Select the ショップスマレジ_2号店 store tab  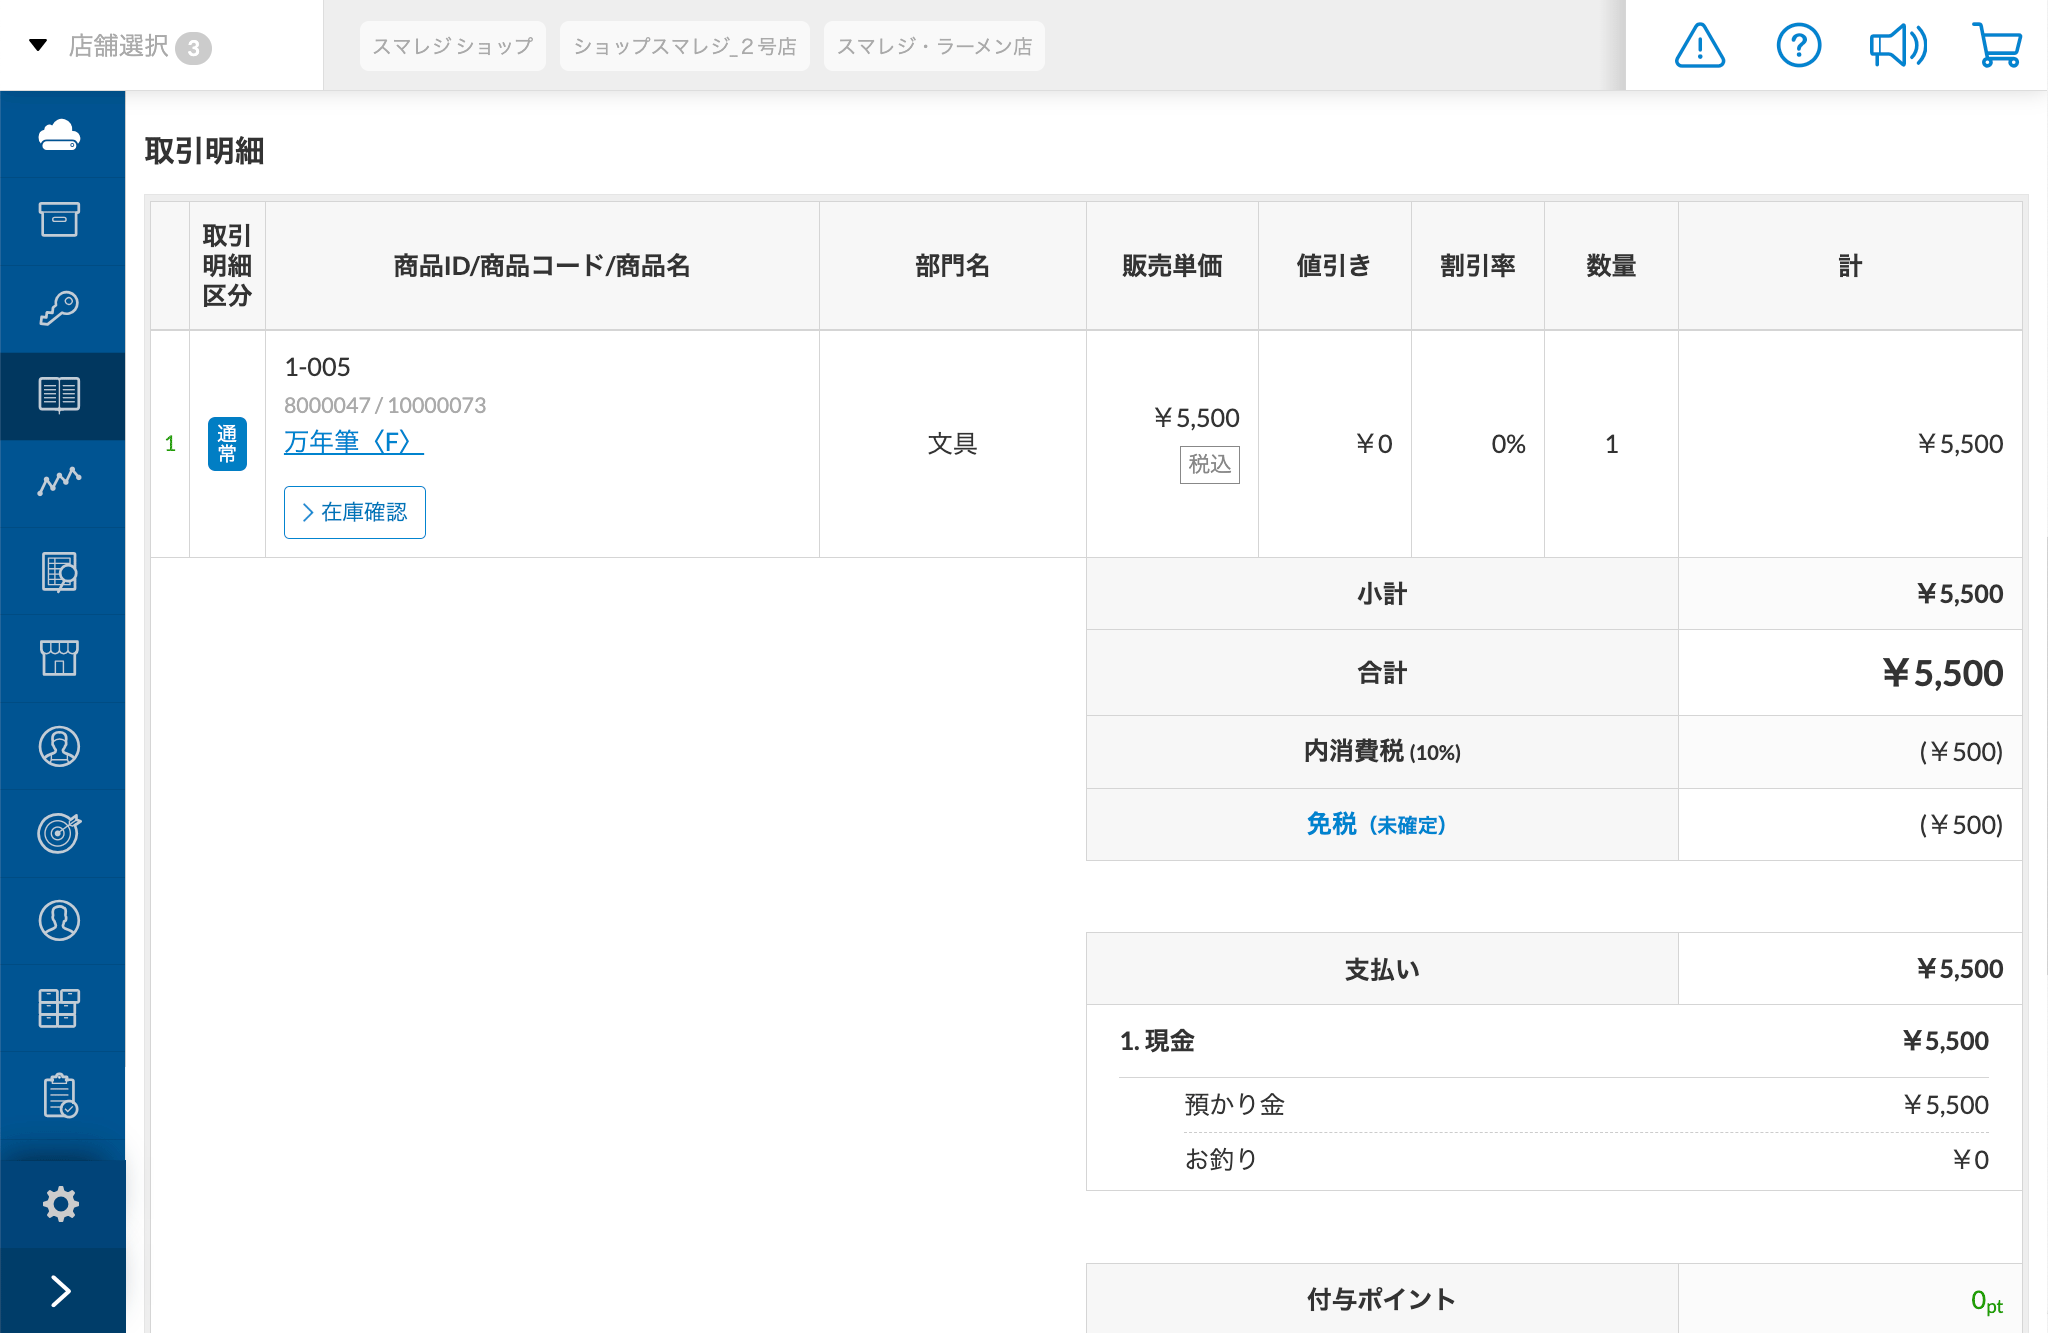tap(685, 46)
